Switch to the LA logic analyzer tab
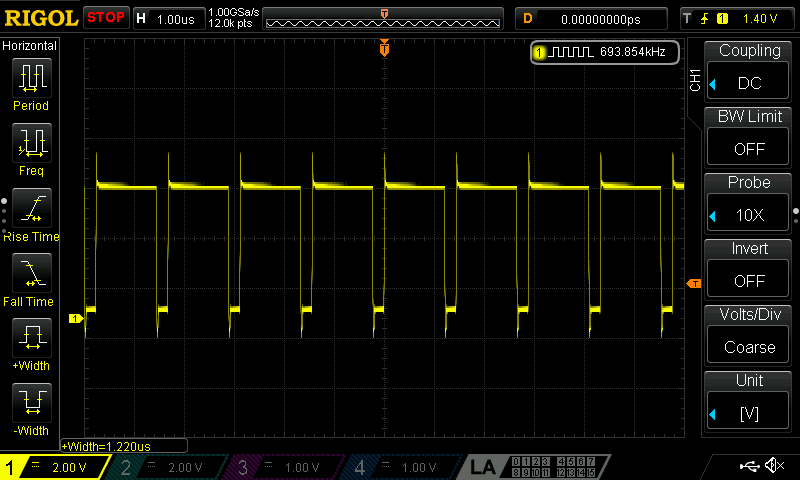 [x=484, y=467]
